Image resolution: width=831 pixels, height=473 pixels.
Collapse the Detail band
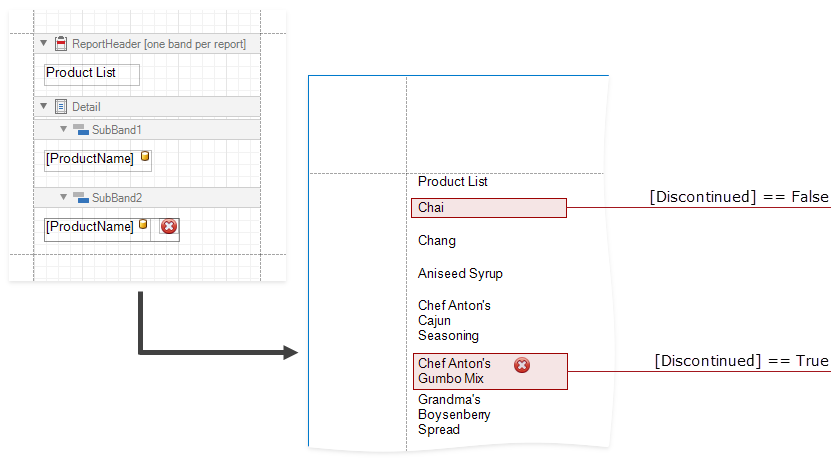[x=44, y=107]
